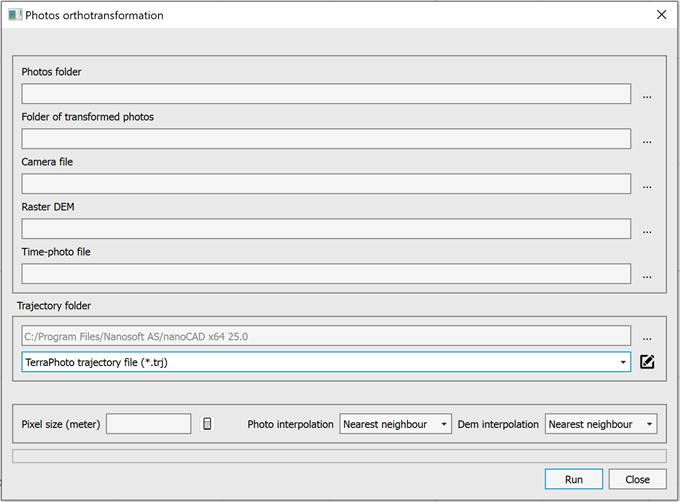
Task: Click the 'Photos folder' label
Action: 51,72
